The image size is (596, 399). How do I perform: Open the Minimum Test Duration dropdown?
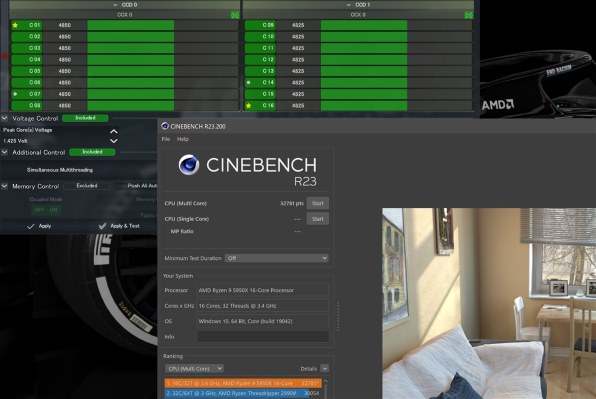coord(277,258)
